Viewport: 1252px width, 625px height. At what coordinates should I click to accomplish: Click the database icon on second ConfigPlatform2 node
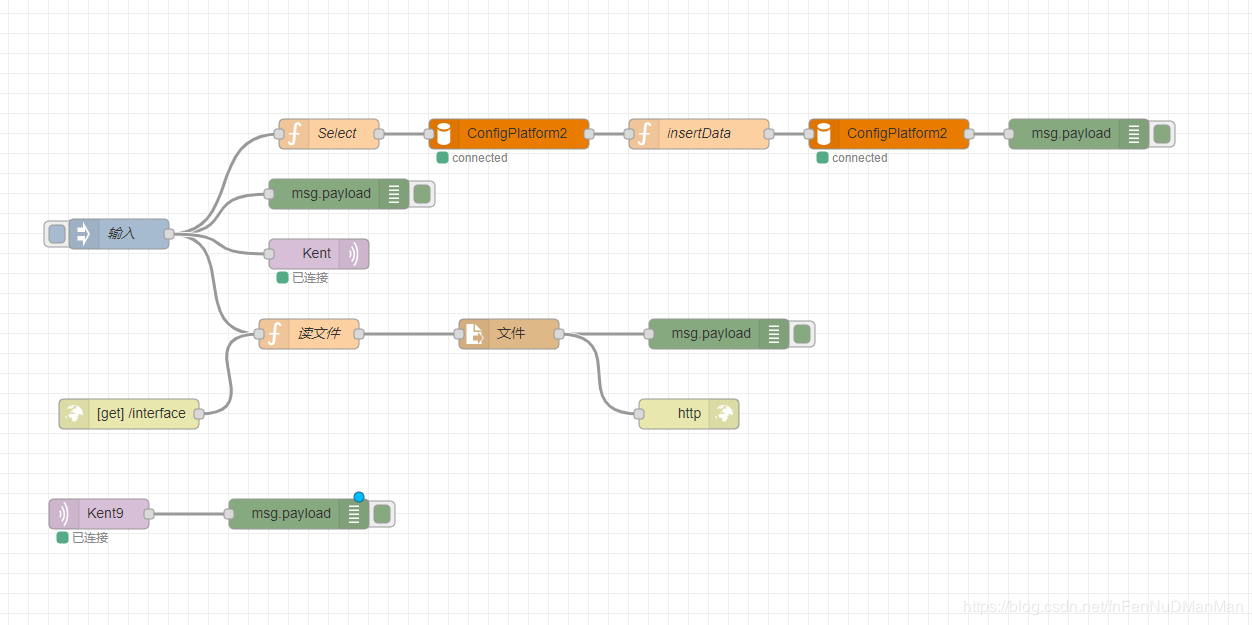[x=823, y=133]
